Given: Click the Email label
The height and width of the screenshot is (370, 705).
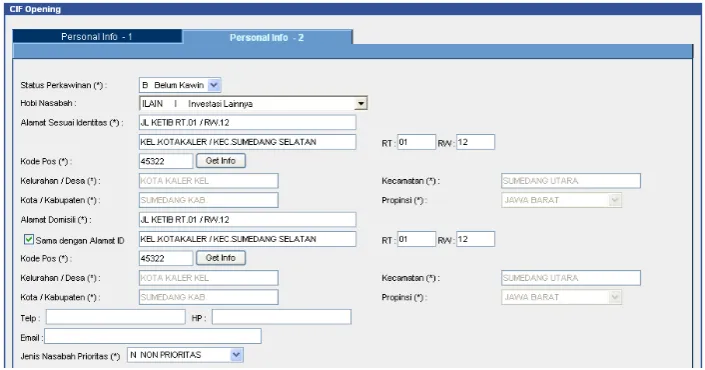Looking at the screenshot, I should tap(31, 337).
